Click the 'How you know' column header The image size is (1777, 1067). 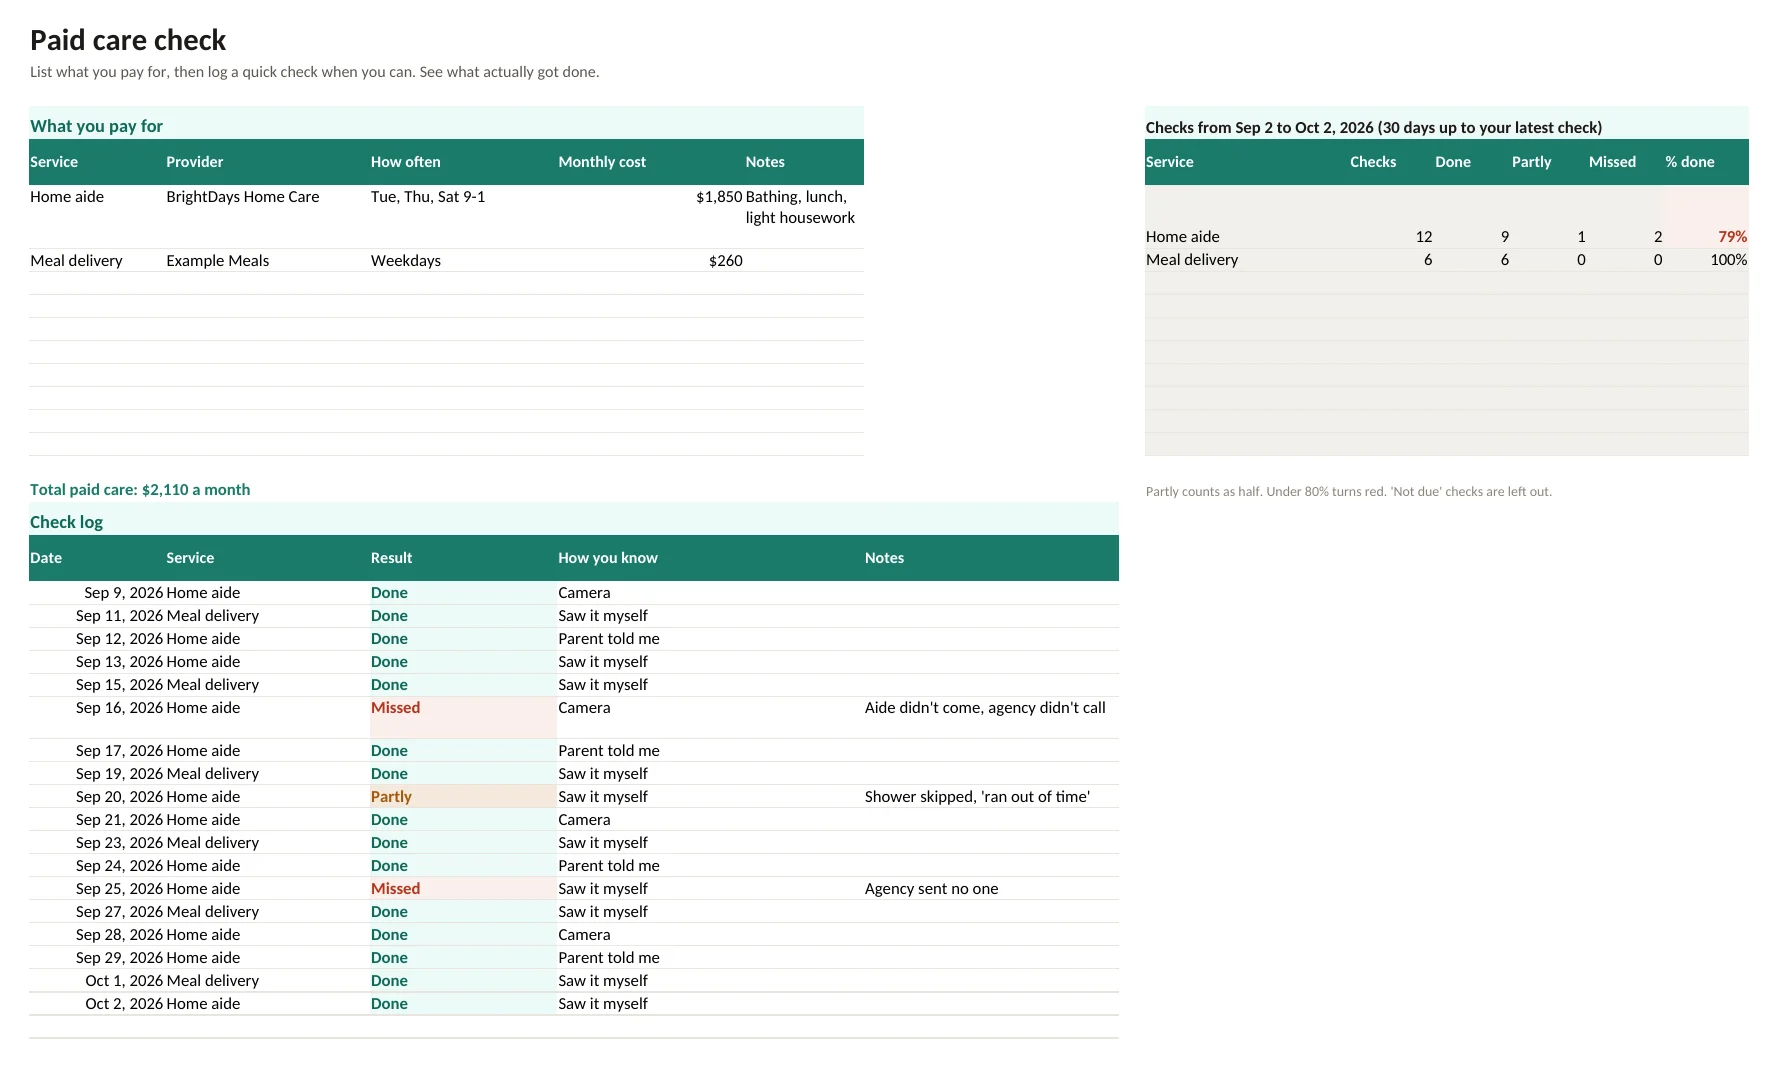tap(608, 558)
